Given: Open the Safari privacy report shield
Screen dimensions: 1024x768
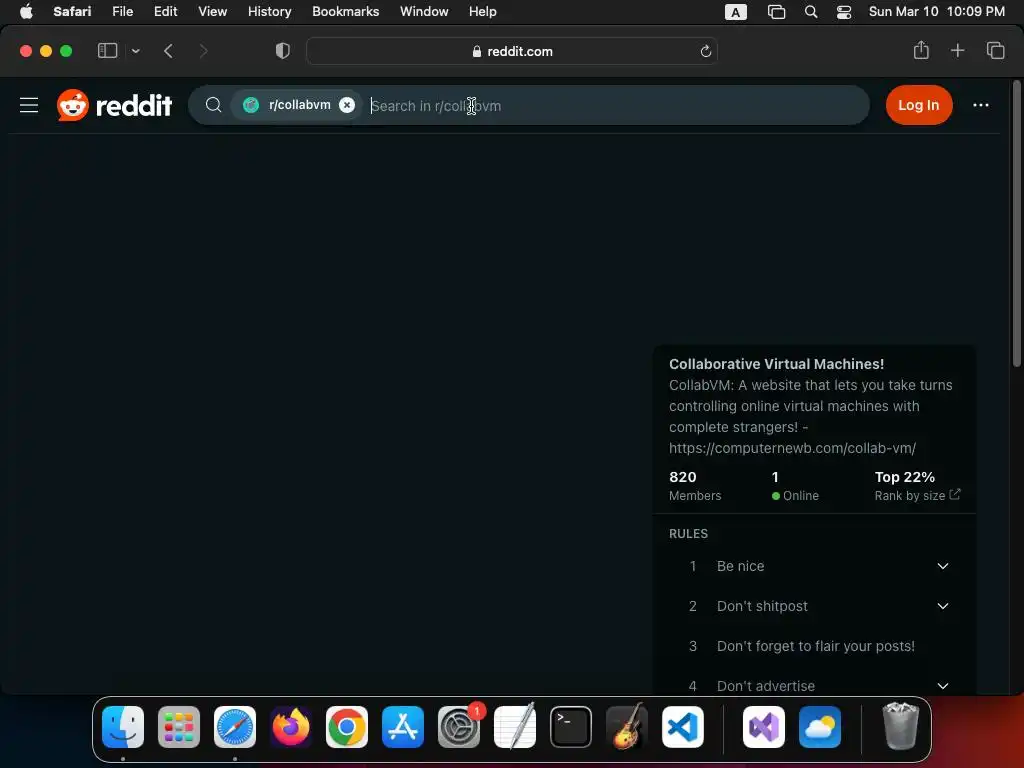Looking at the screenshot, I should (282, 51).
